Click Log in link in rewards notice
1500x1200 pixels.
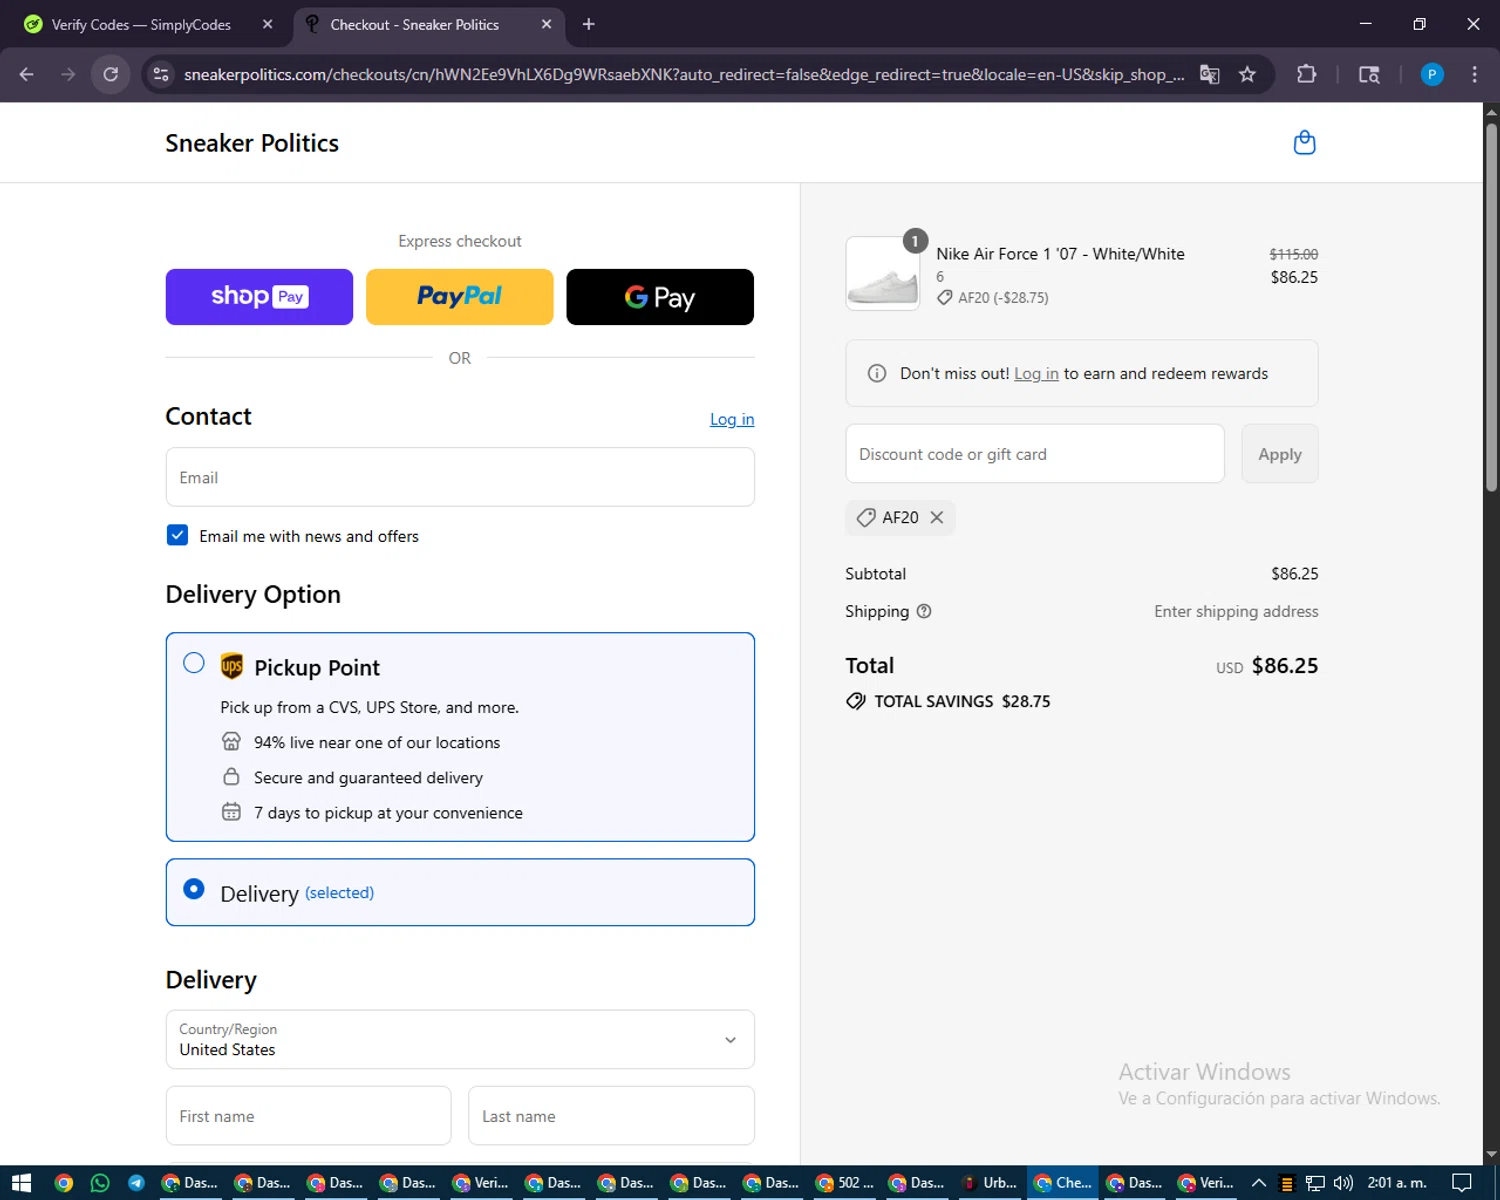[1036, 373]
